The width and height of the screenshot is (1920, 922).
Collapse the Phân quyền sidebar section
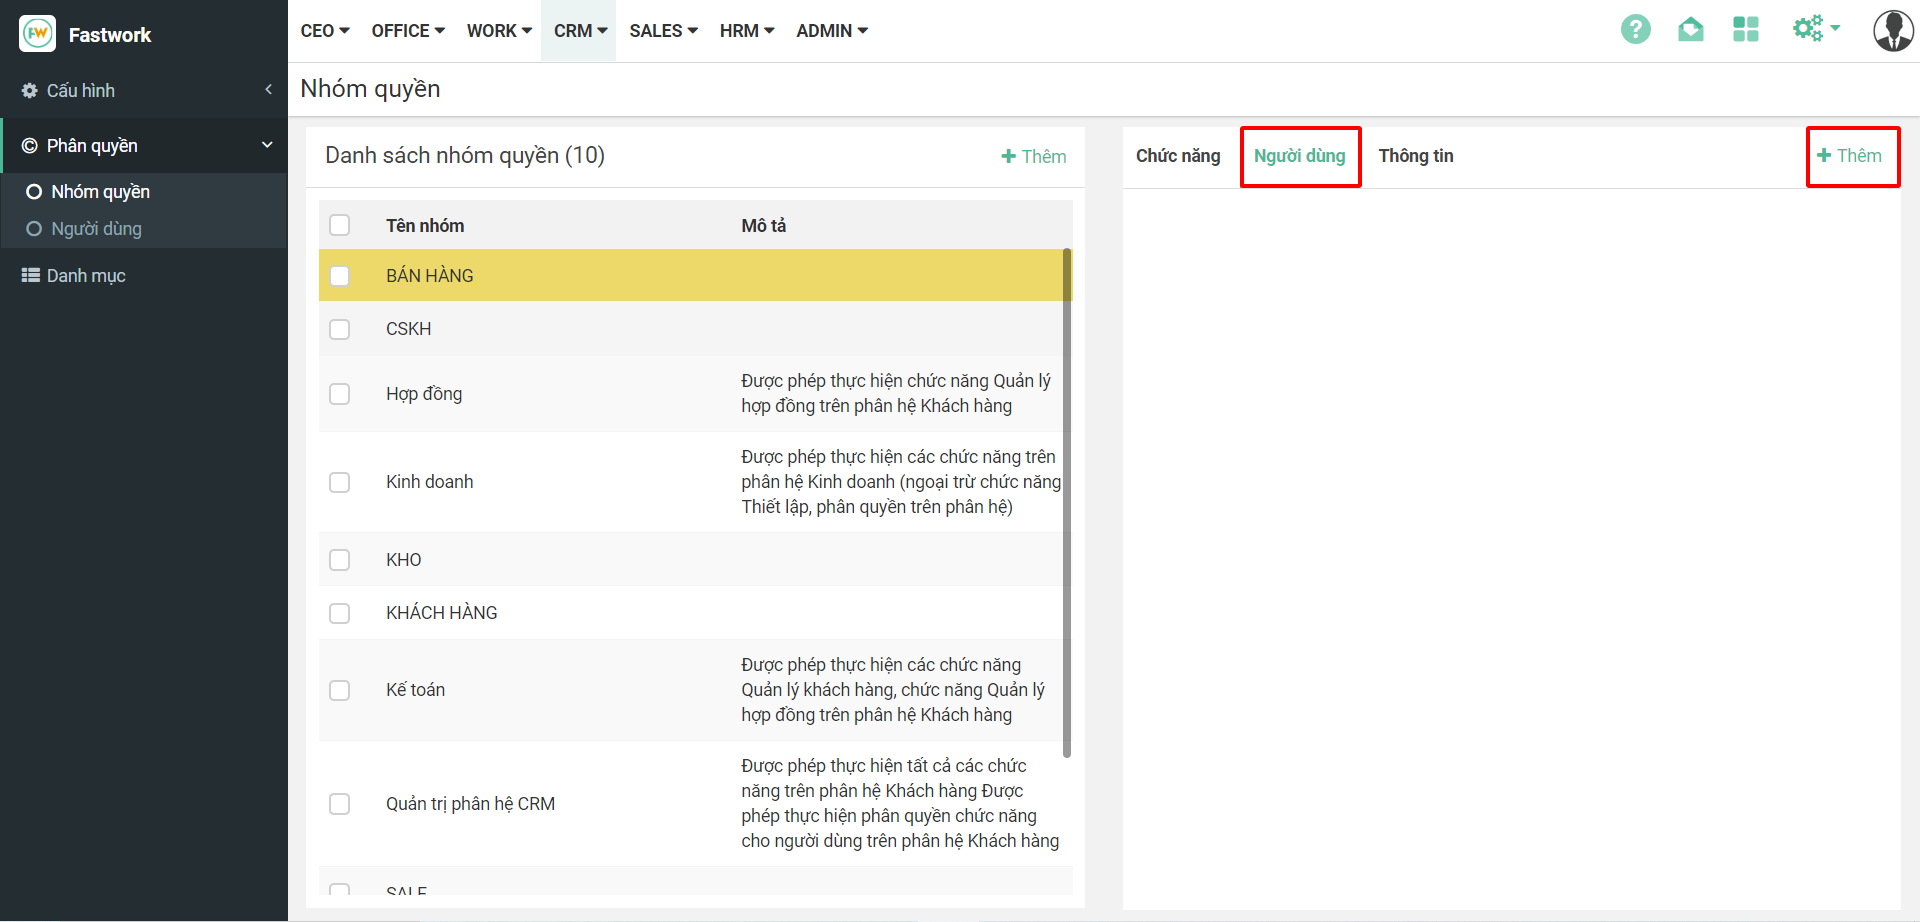[x=266, y=145]
